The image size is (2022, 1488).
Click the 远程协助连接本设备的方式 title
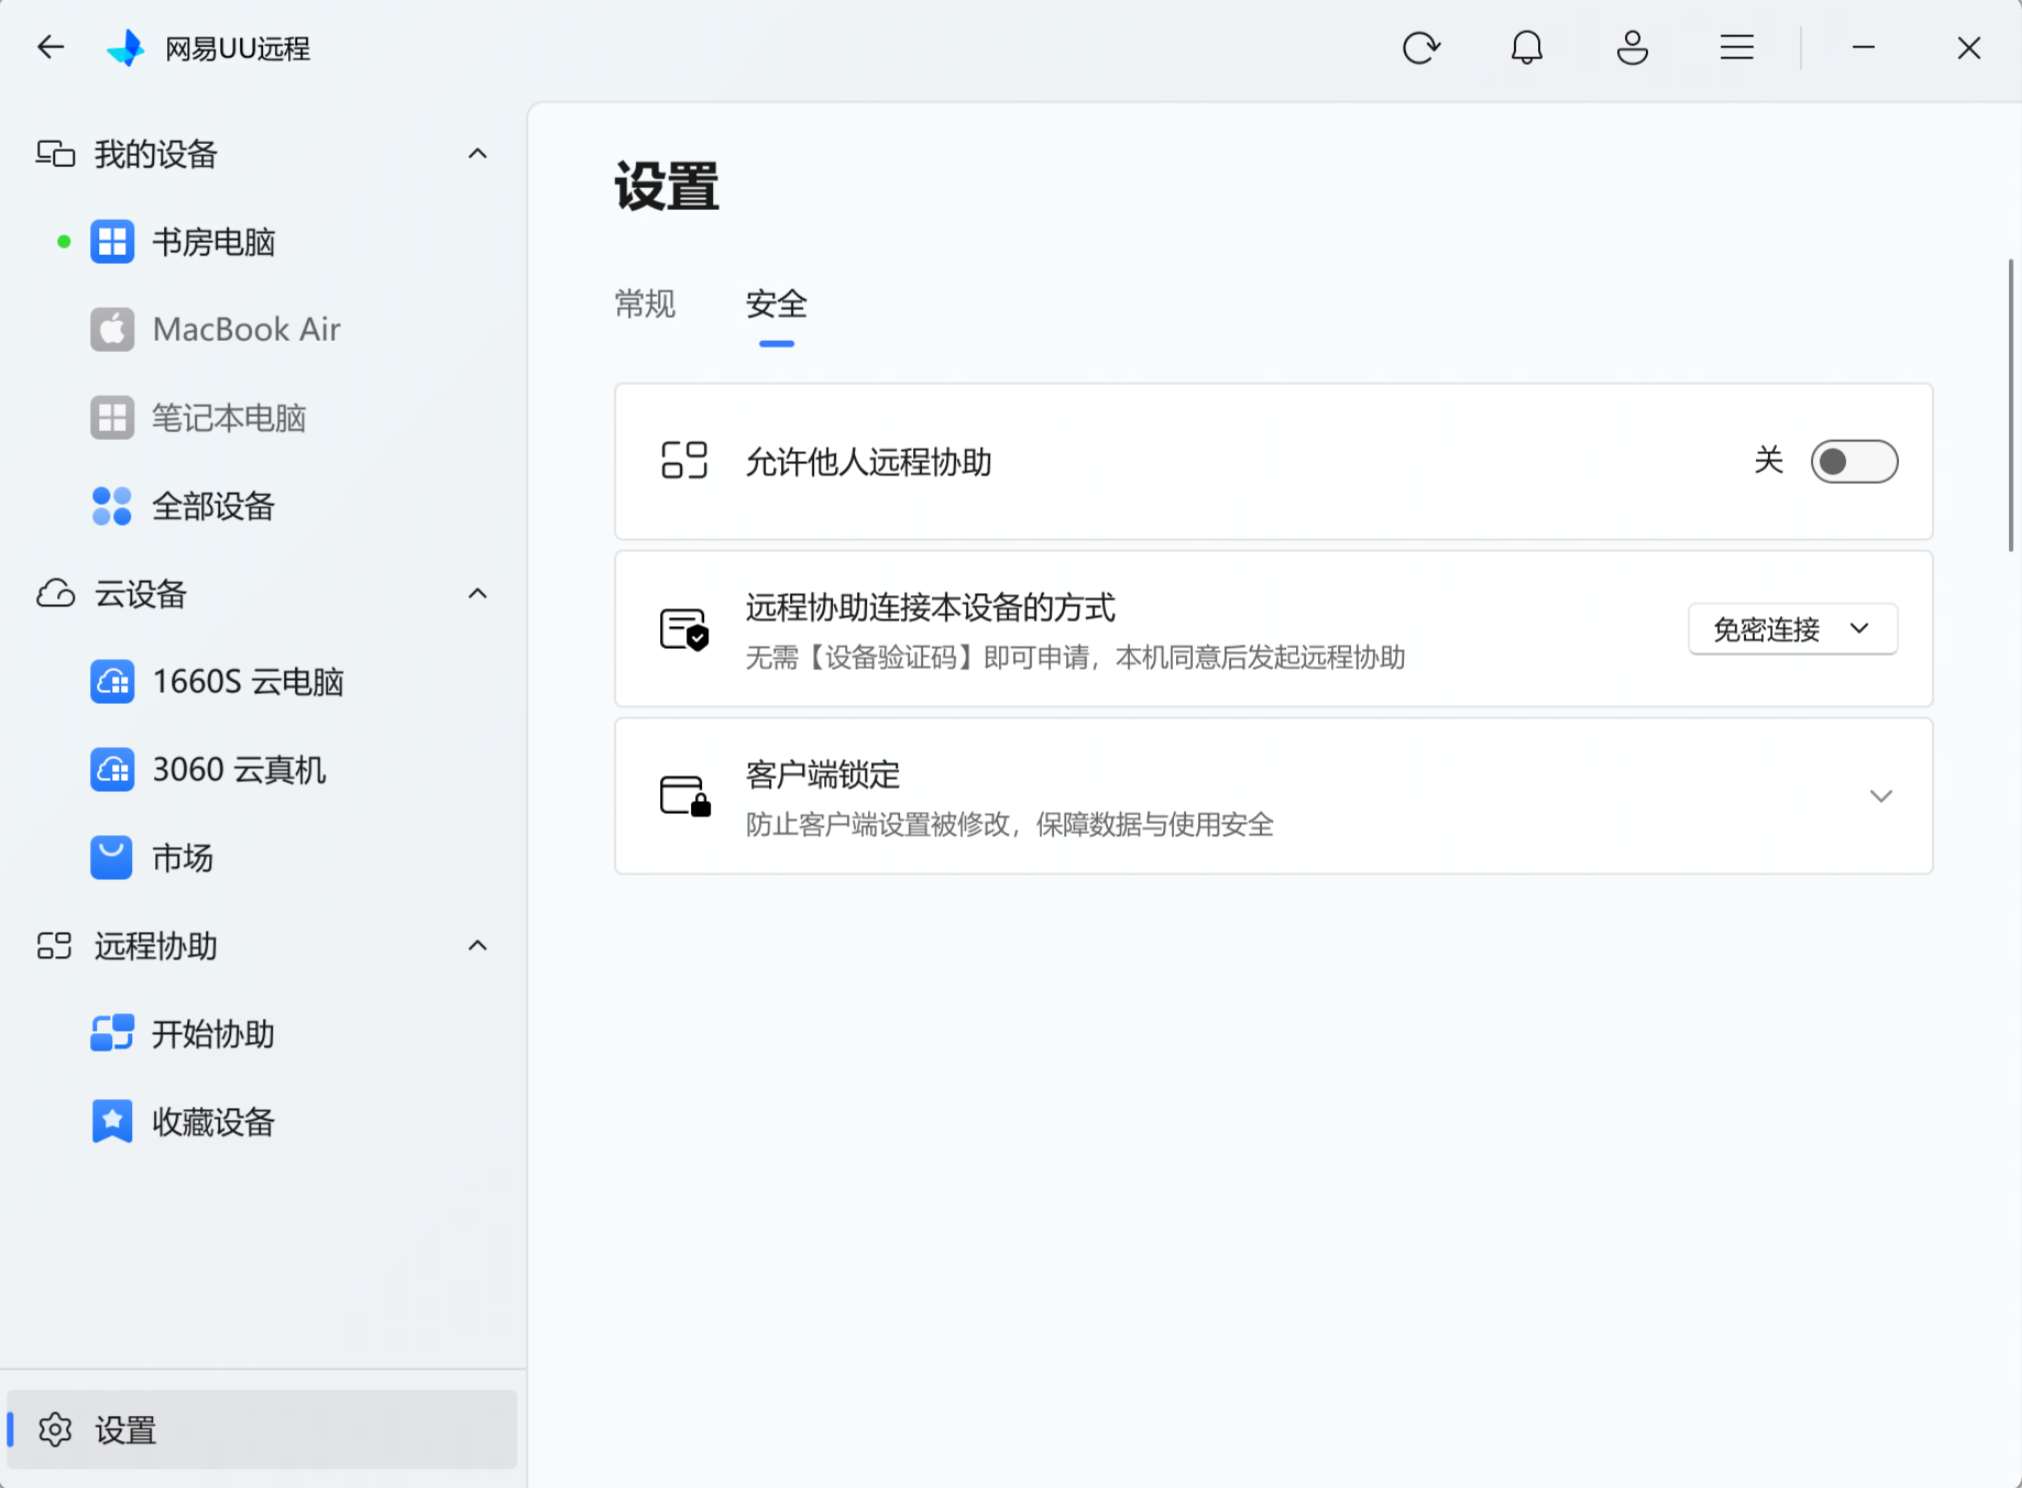point(930,607)
